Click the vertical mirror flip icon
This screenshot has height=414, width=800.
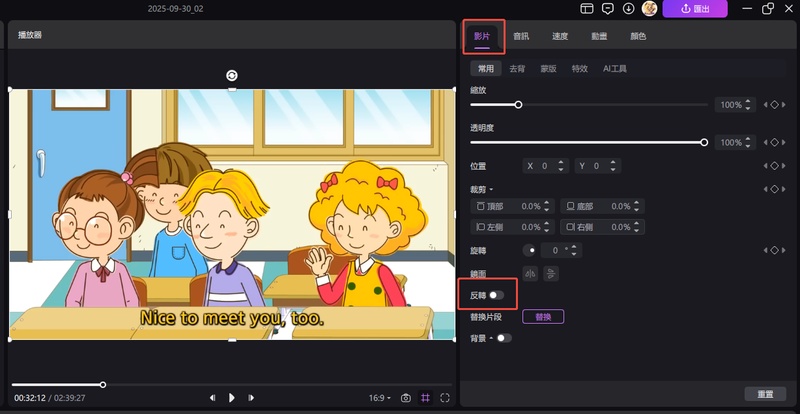click(x=551, y=273)
